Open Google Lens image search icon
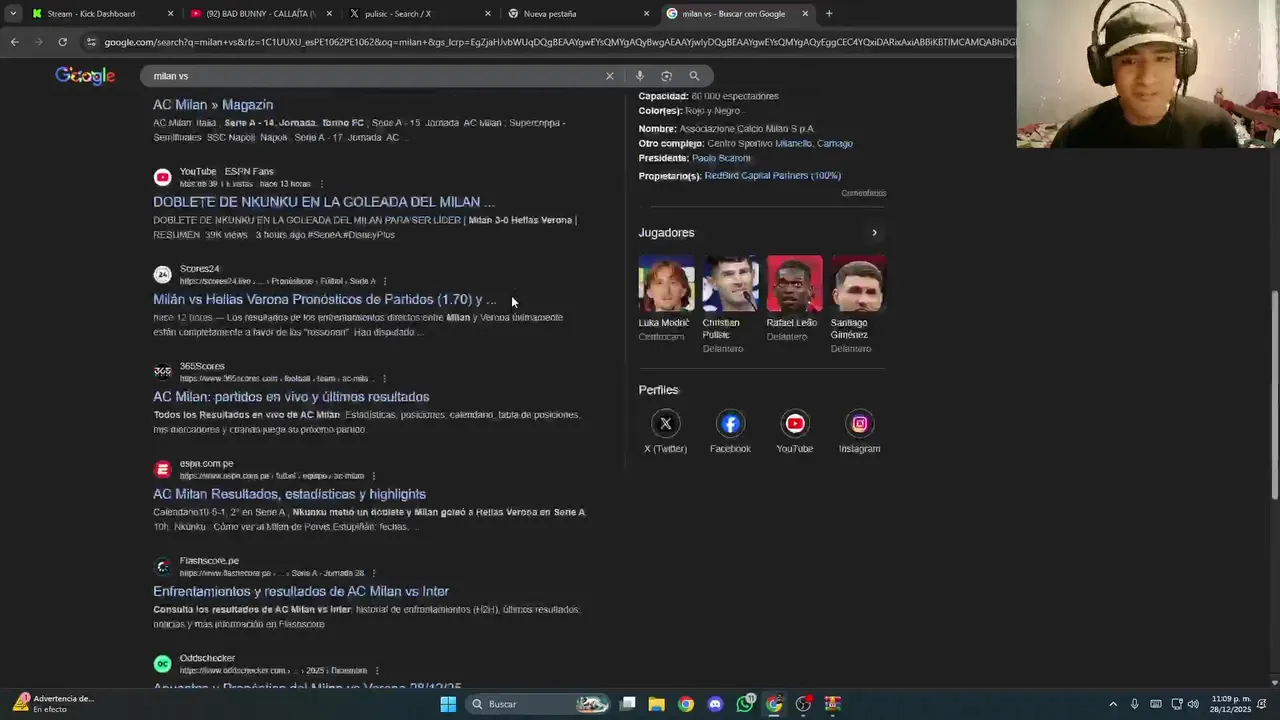 [666, 76]
